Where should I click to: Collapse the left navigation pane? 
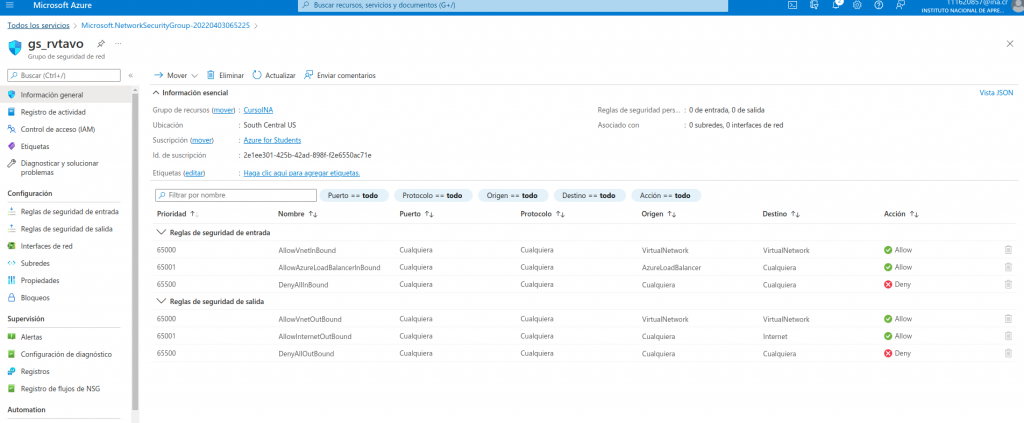point(131,76)
